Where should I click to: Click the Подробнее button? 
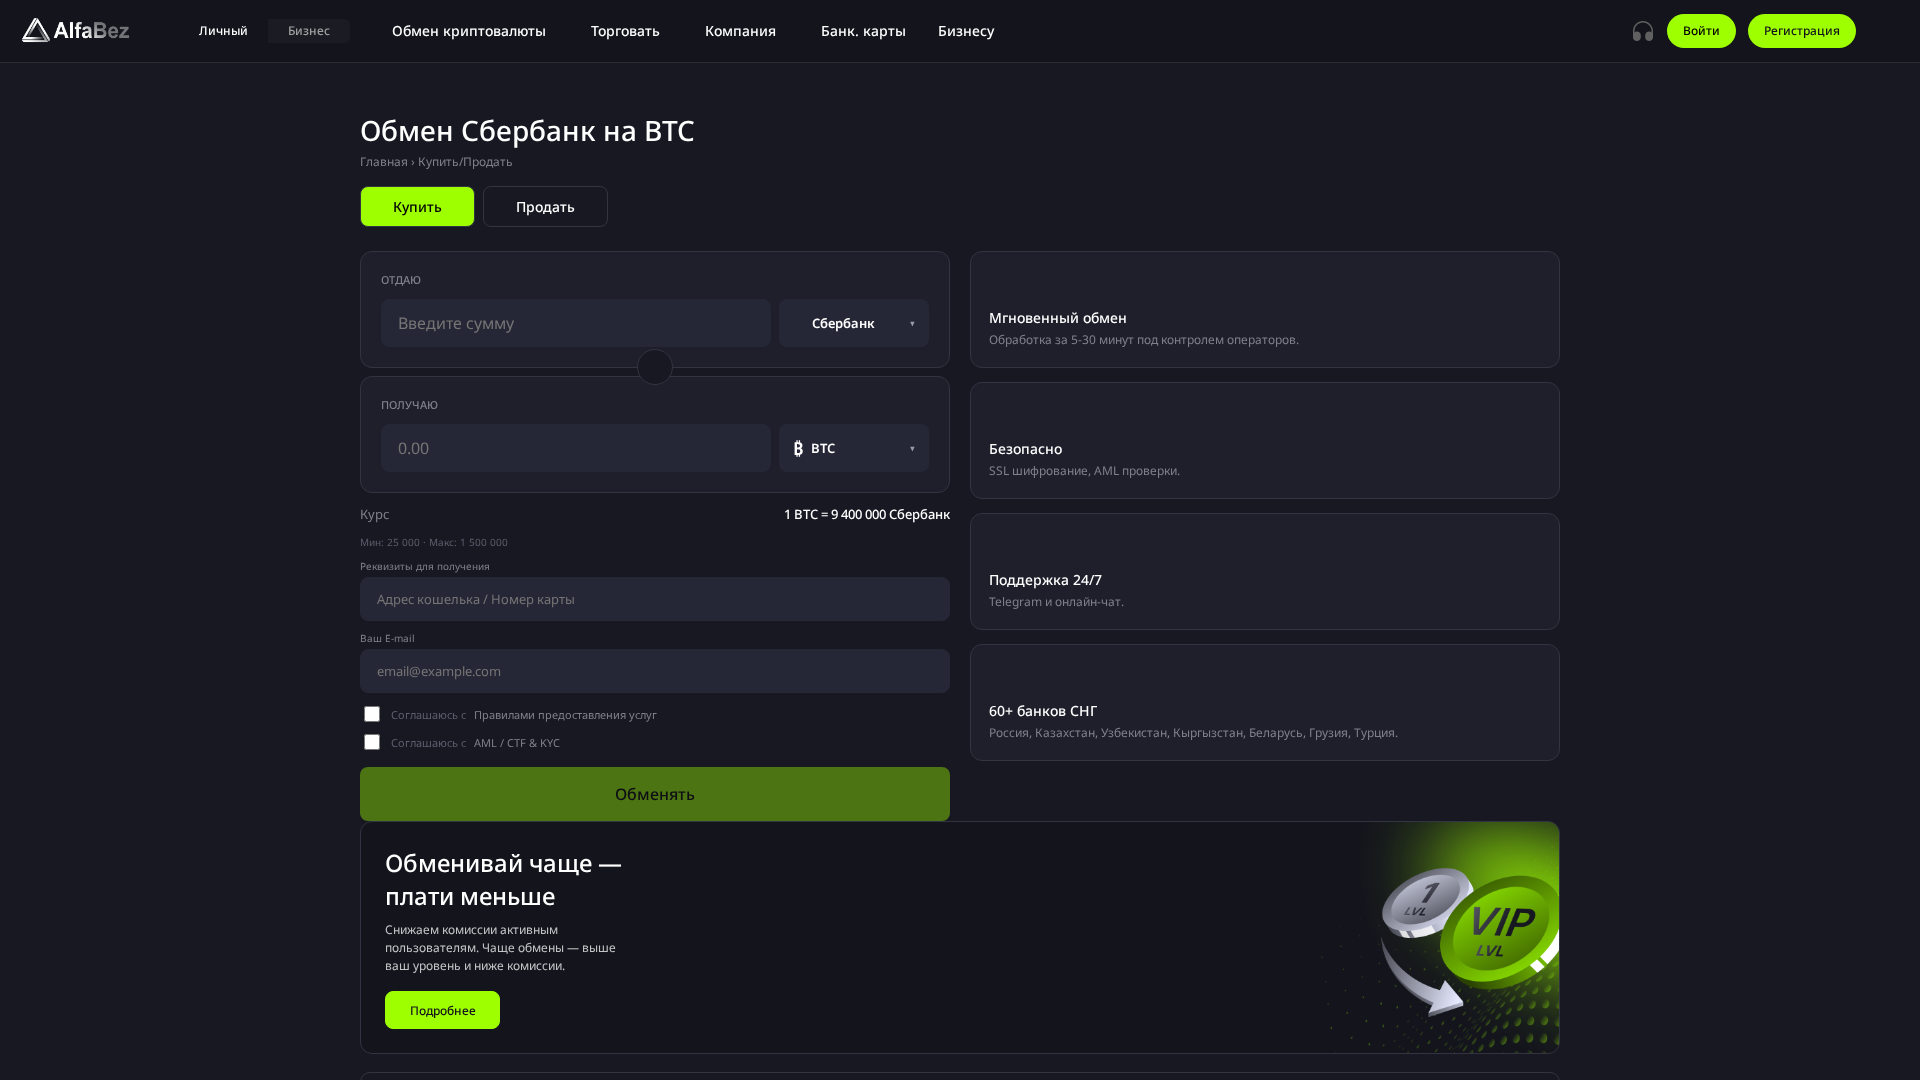442,1010
